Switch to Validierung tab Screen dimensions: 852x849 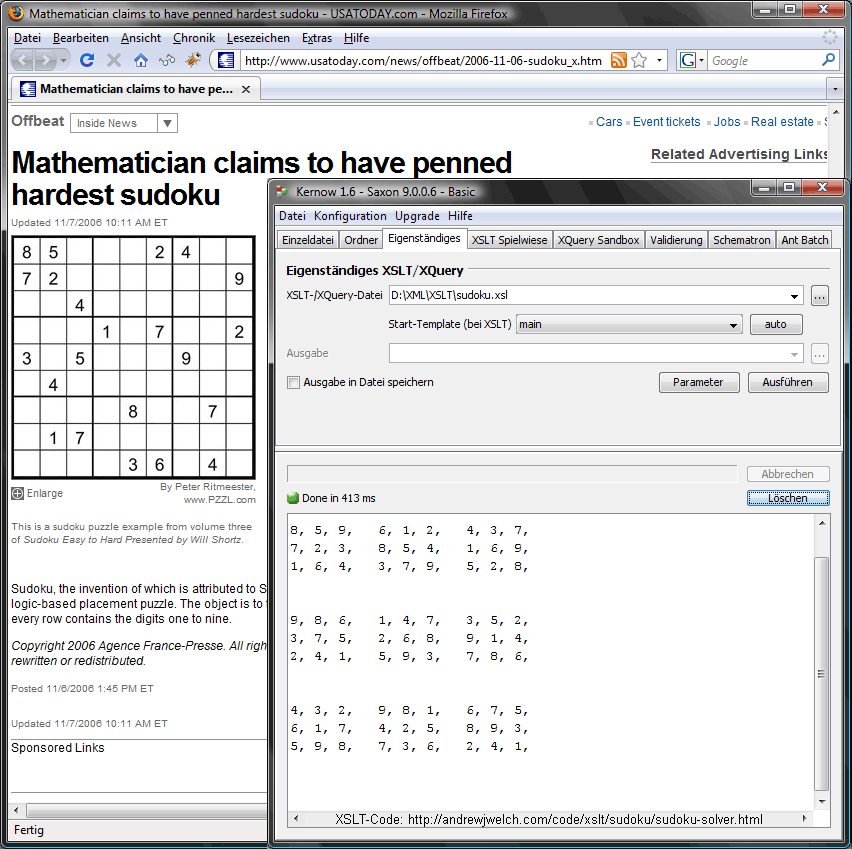[676, 240]
